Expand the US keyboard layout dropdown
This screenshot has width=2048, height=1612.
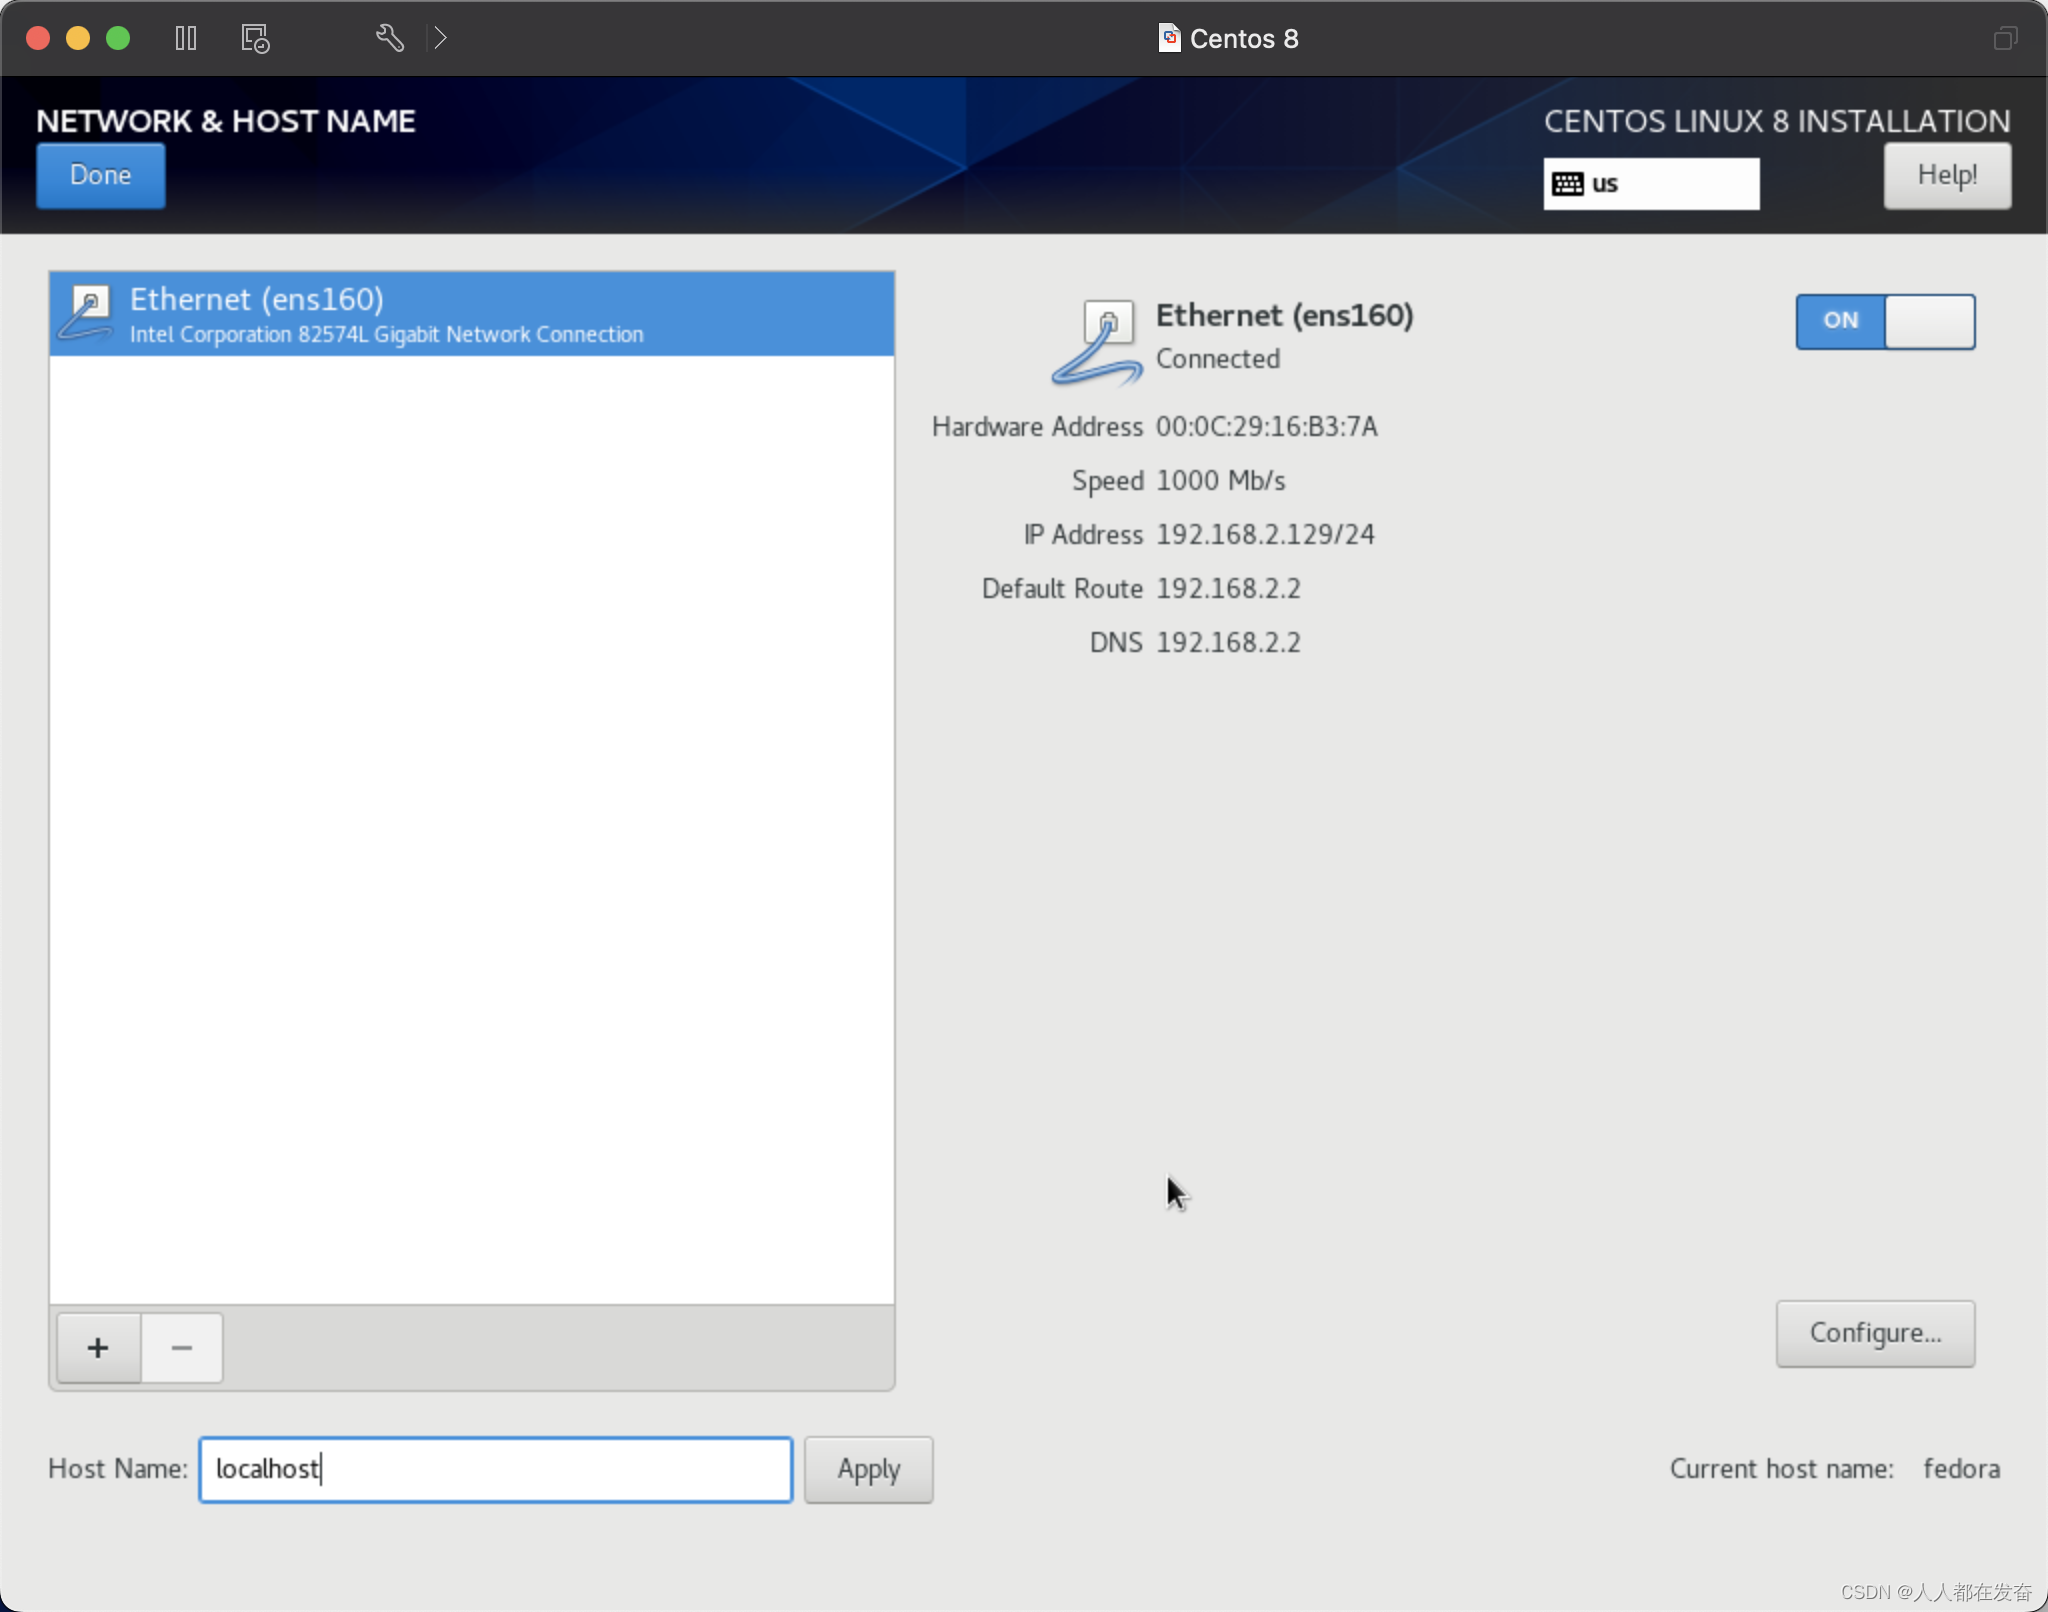pyautogui.click(x=1649, y=181)
